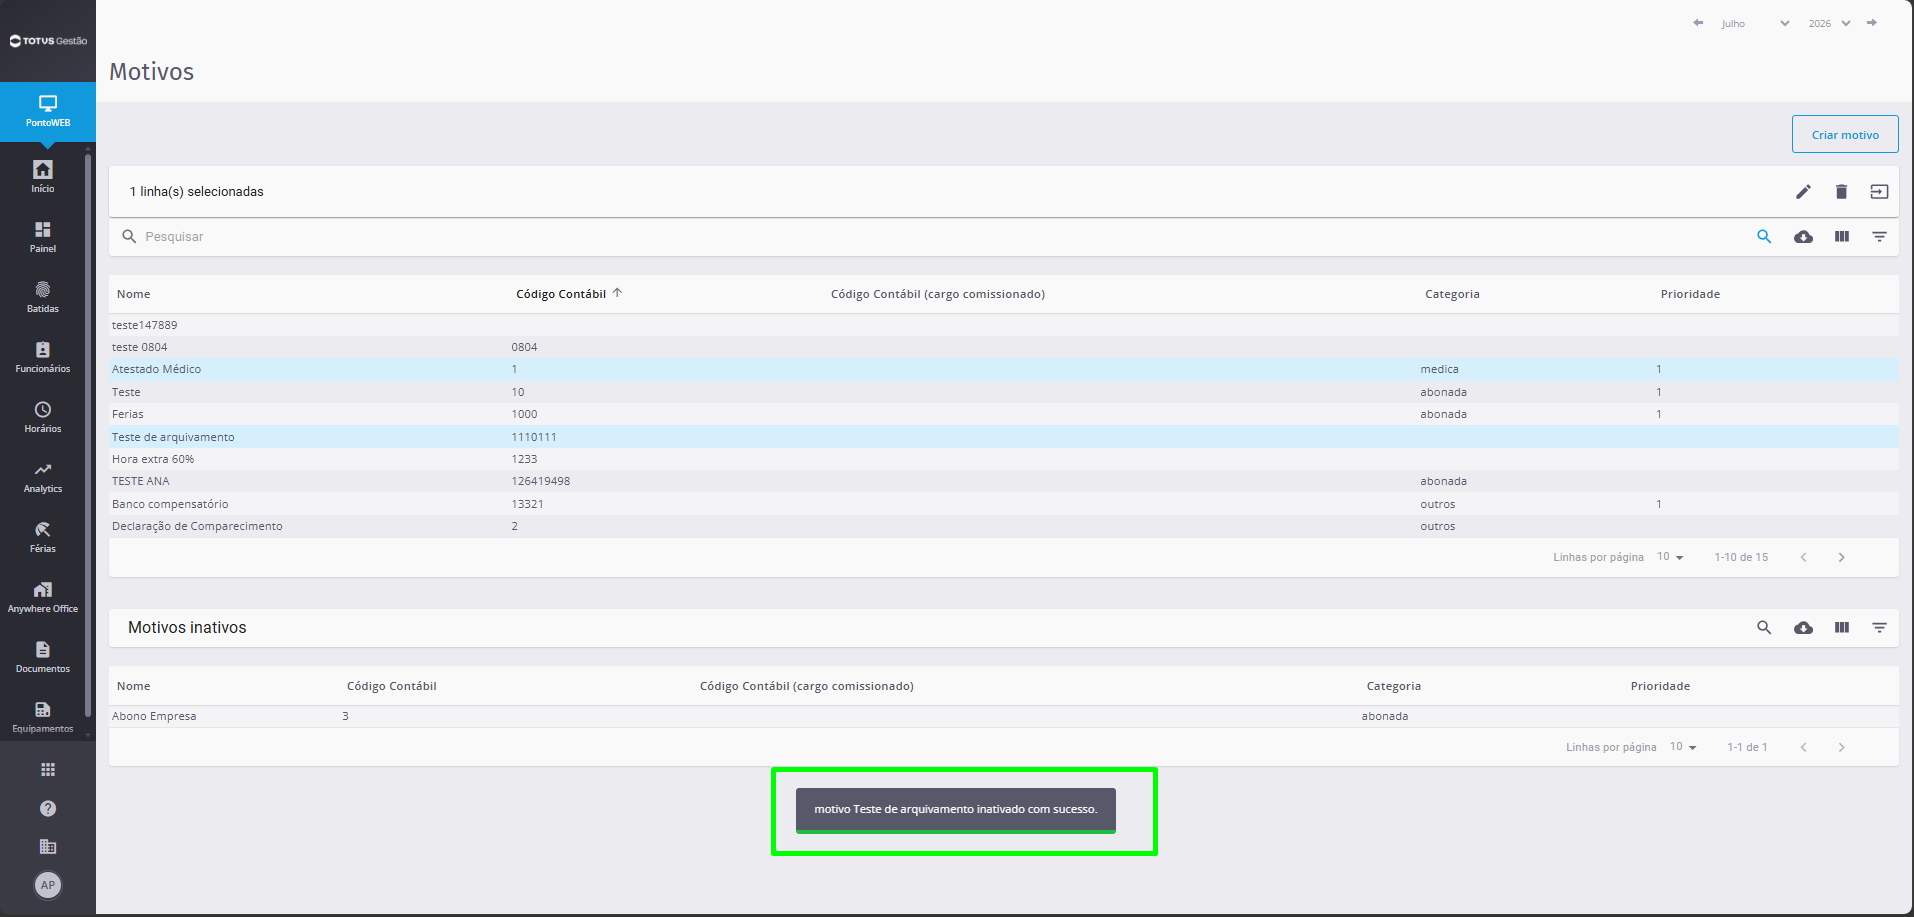The width and height of the screenshot is (1914, 917).
Task: Go to Início in the sidebar
Action: [43, 177]
